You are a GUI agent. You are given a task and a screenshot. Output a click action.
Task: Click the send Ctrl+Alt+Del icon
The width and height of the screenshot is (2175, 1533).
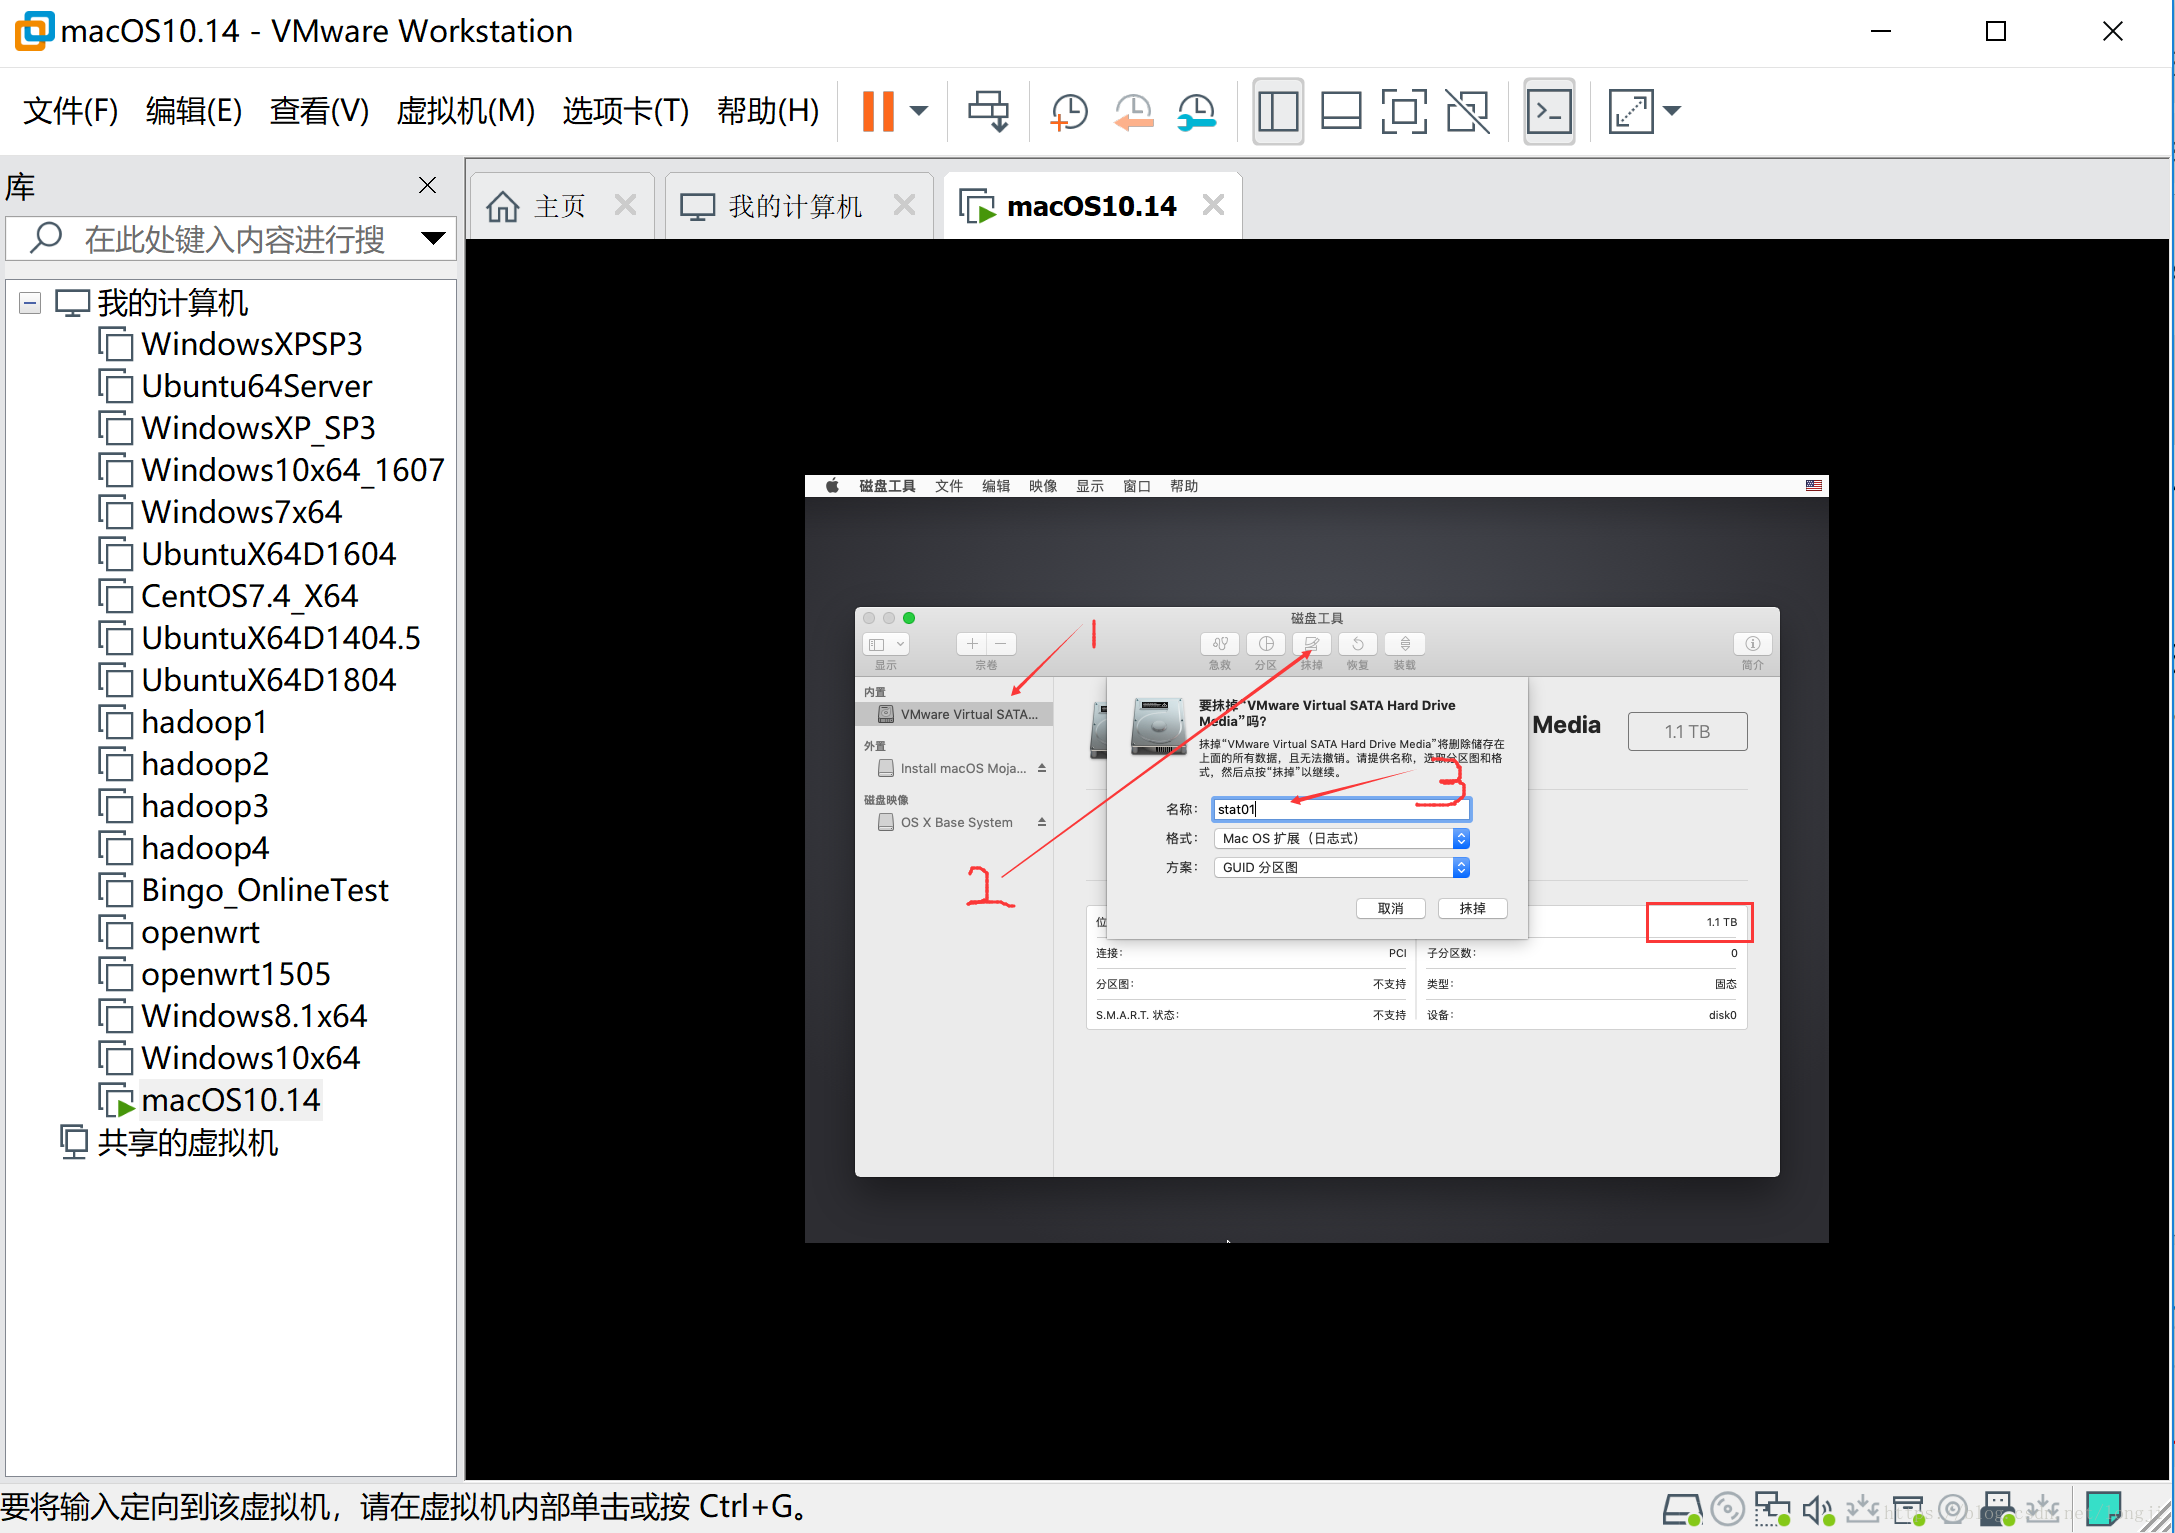[x=988, y=111]
